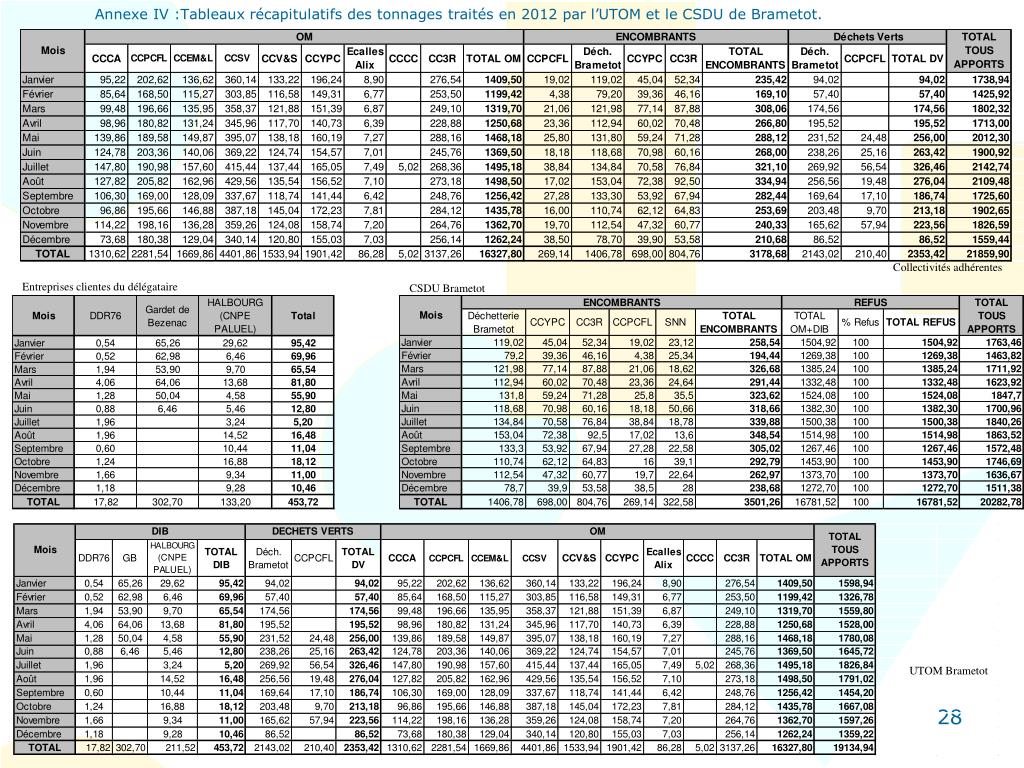Select the 'Déchets Verts' header in top table
This screenshot has height=768, width=1024.
point(868,37)
